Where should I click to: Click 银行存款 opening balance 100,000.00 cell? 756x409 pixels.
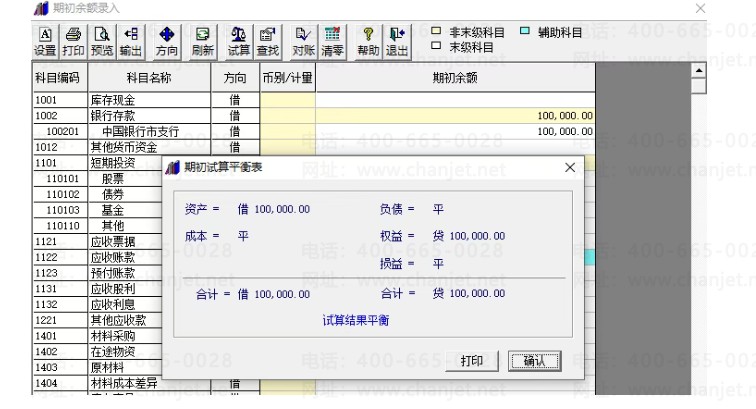[x=455, y=116]
